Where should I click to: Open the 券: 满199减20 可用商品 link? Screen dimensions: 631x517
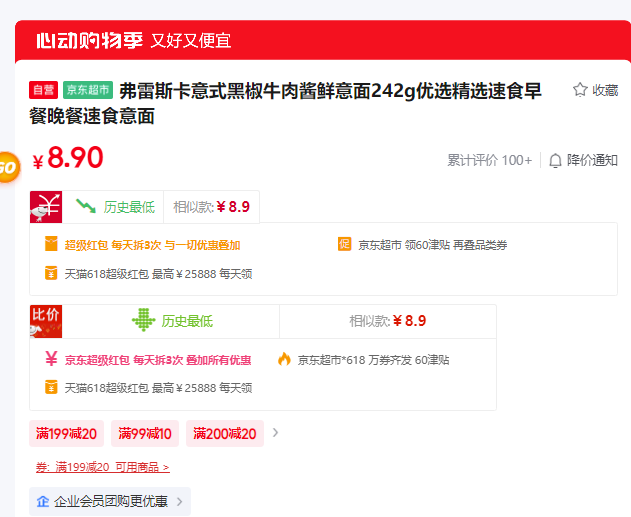click(102, 467)
